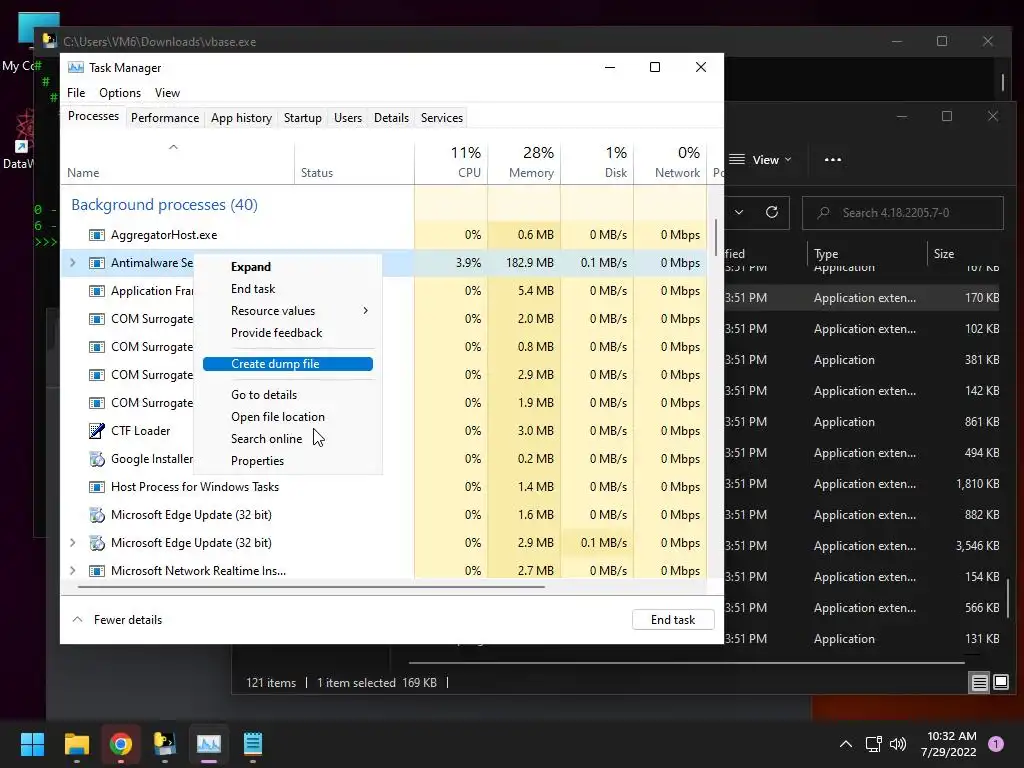Screen dimensions: 1024x768
Task: Click the taskbar clock showing 10:32 AM
Action: (x=949, y=744)
